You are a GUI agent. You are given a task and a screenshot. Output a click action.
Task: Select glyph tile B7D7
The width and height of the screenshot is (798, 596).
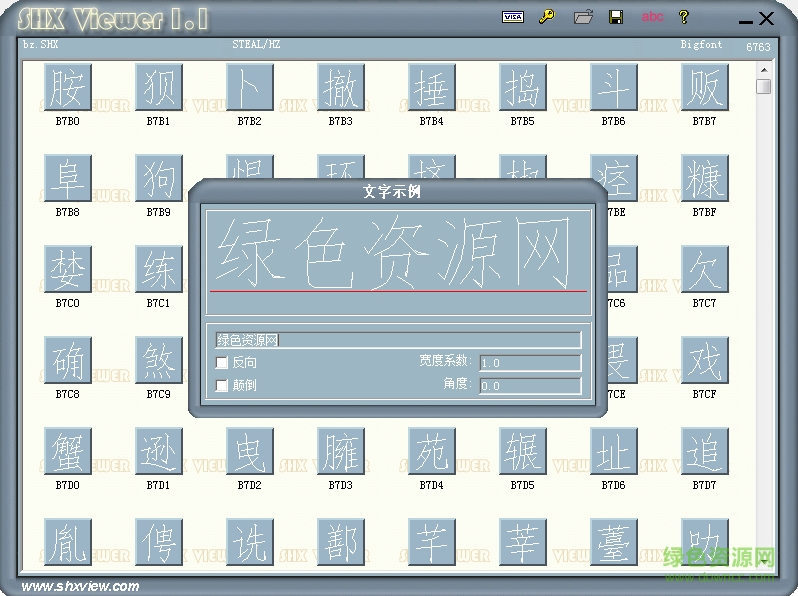pos(705,451)
